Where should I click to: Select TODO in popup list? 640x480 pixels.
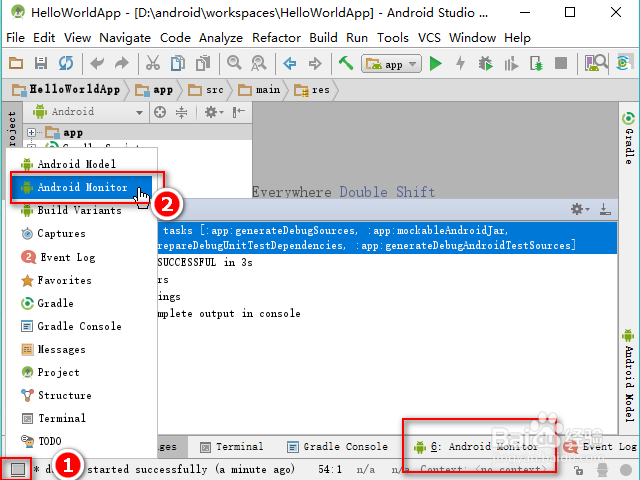point(82,441)
